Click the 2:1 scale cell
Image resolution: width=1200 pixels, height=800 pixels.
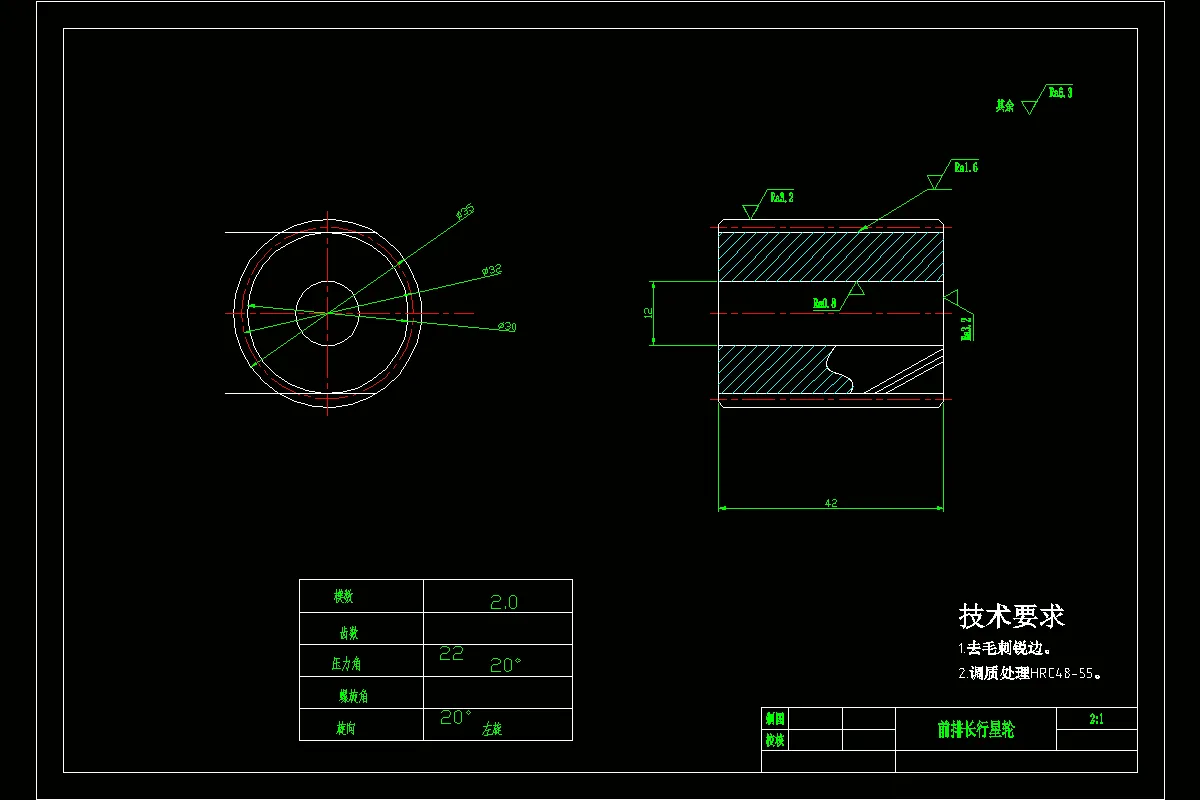click(x=1096, y=718)
